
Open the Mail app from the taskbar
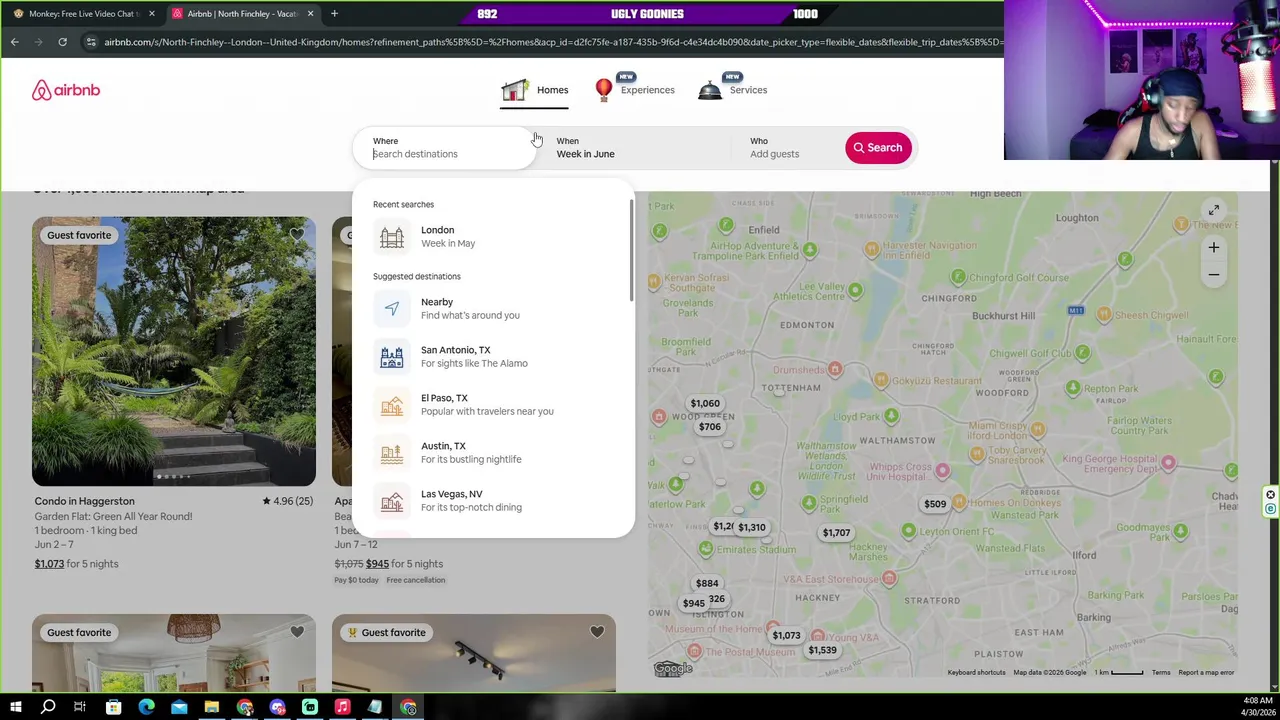(x=179, y=708)
